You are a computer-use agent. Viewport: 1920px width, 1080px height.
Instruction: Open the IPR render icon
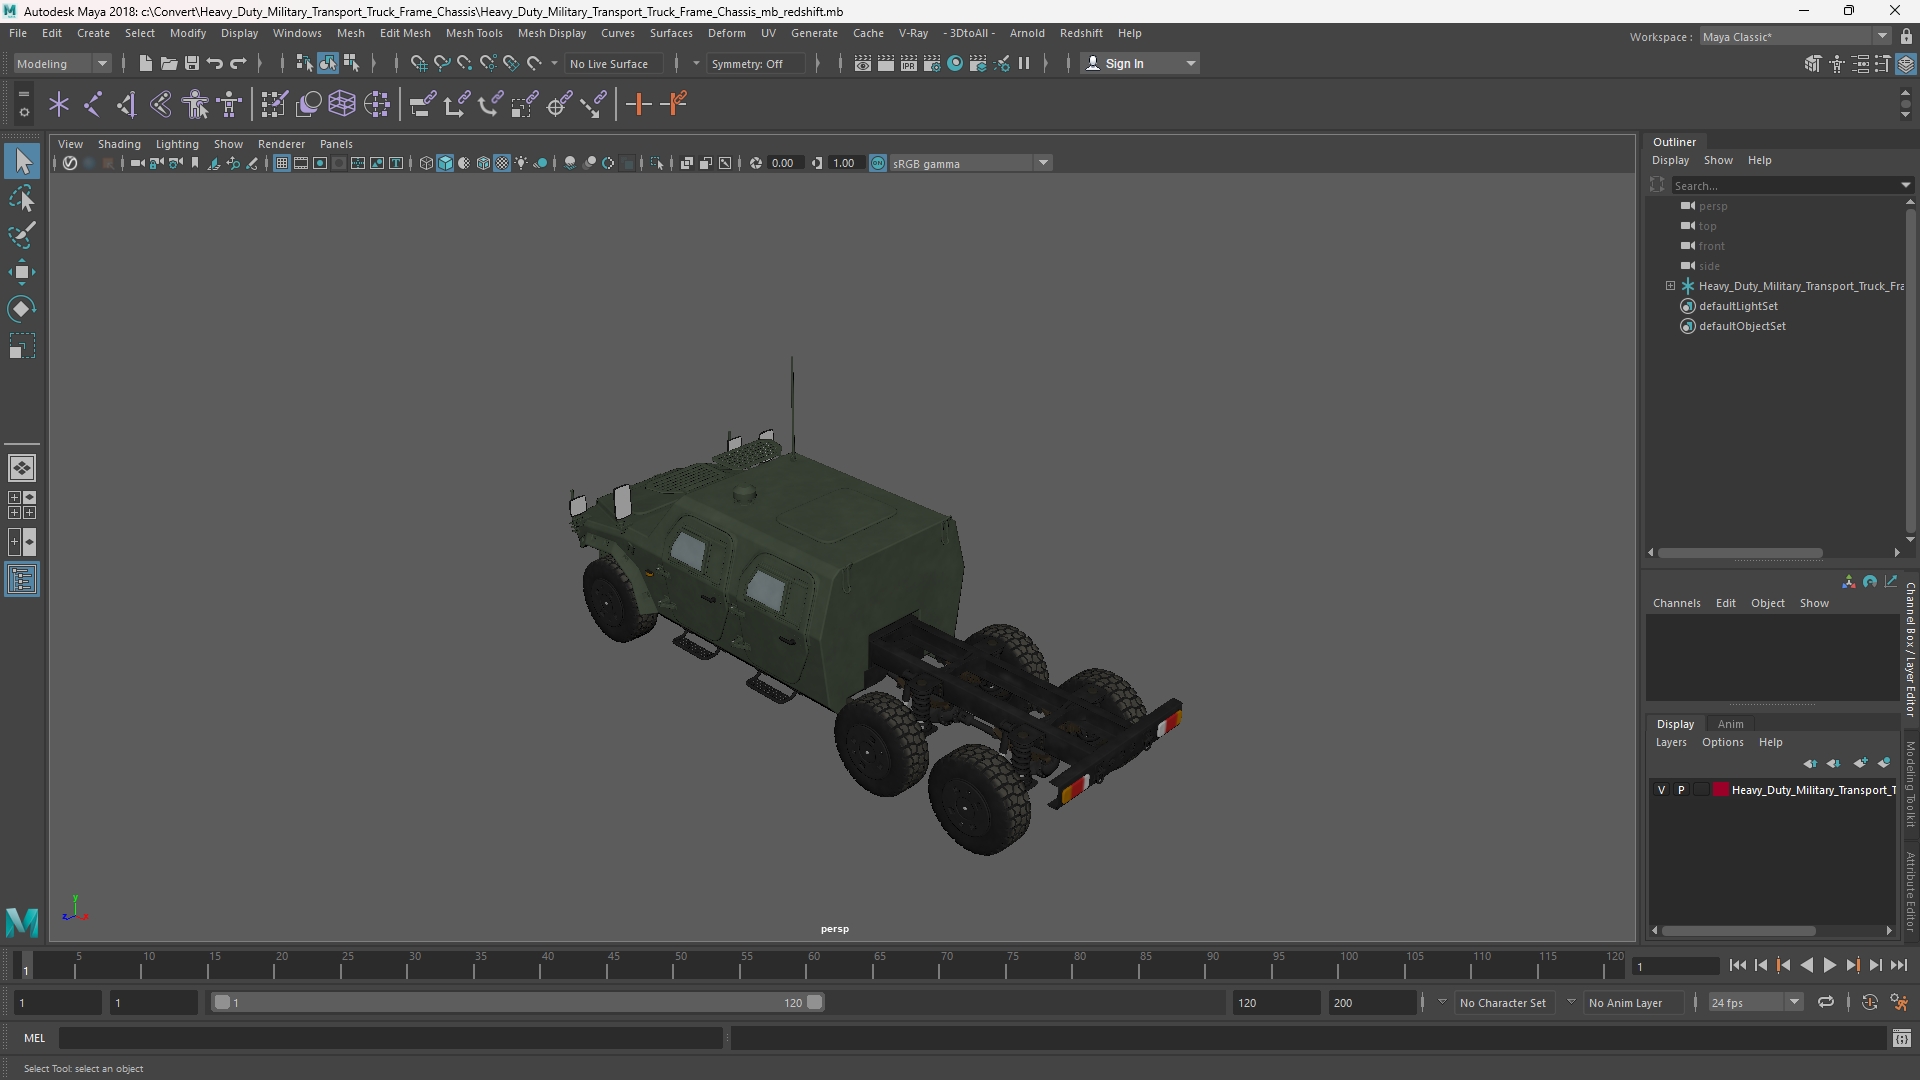tap(909, 63)
